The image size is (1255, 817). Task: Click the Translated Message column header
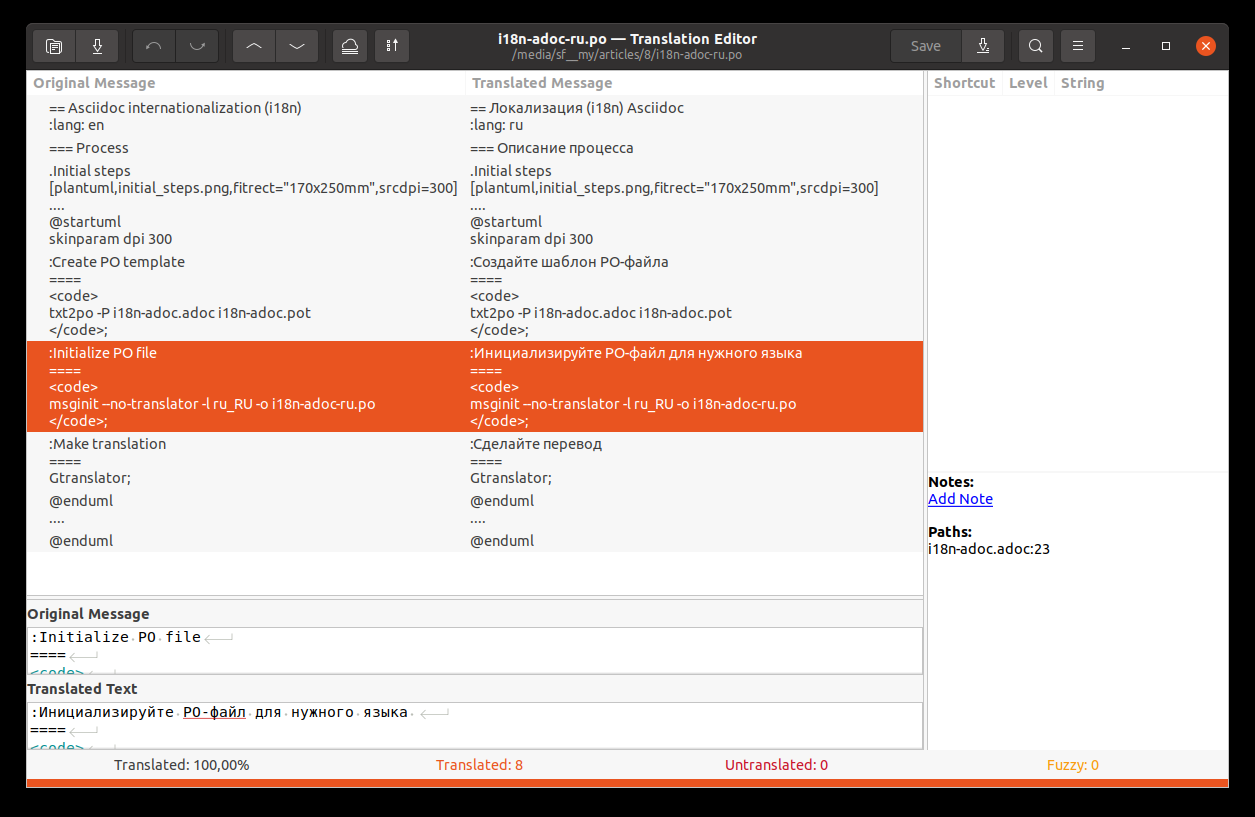coord(694,83)
